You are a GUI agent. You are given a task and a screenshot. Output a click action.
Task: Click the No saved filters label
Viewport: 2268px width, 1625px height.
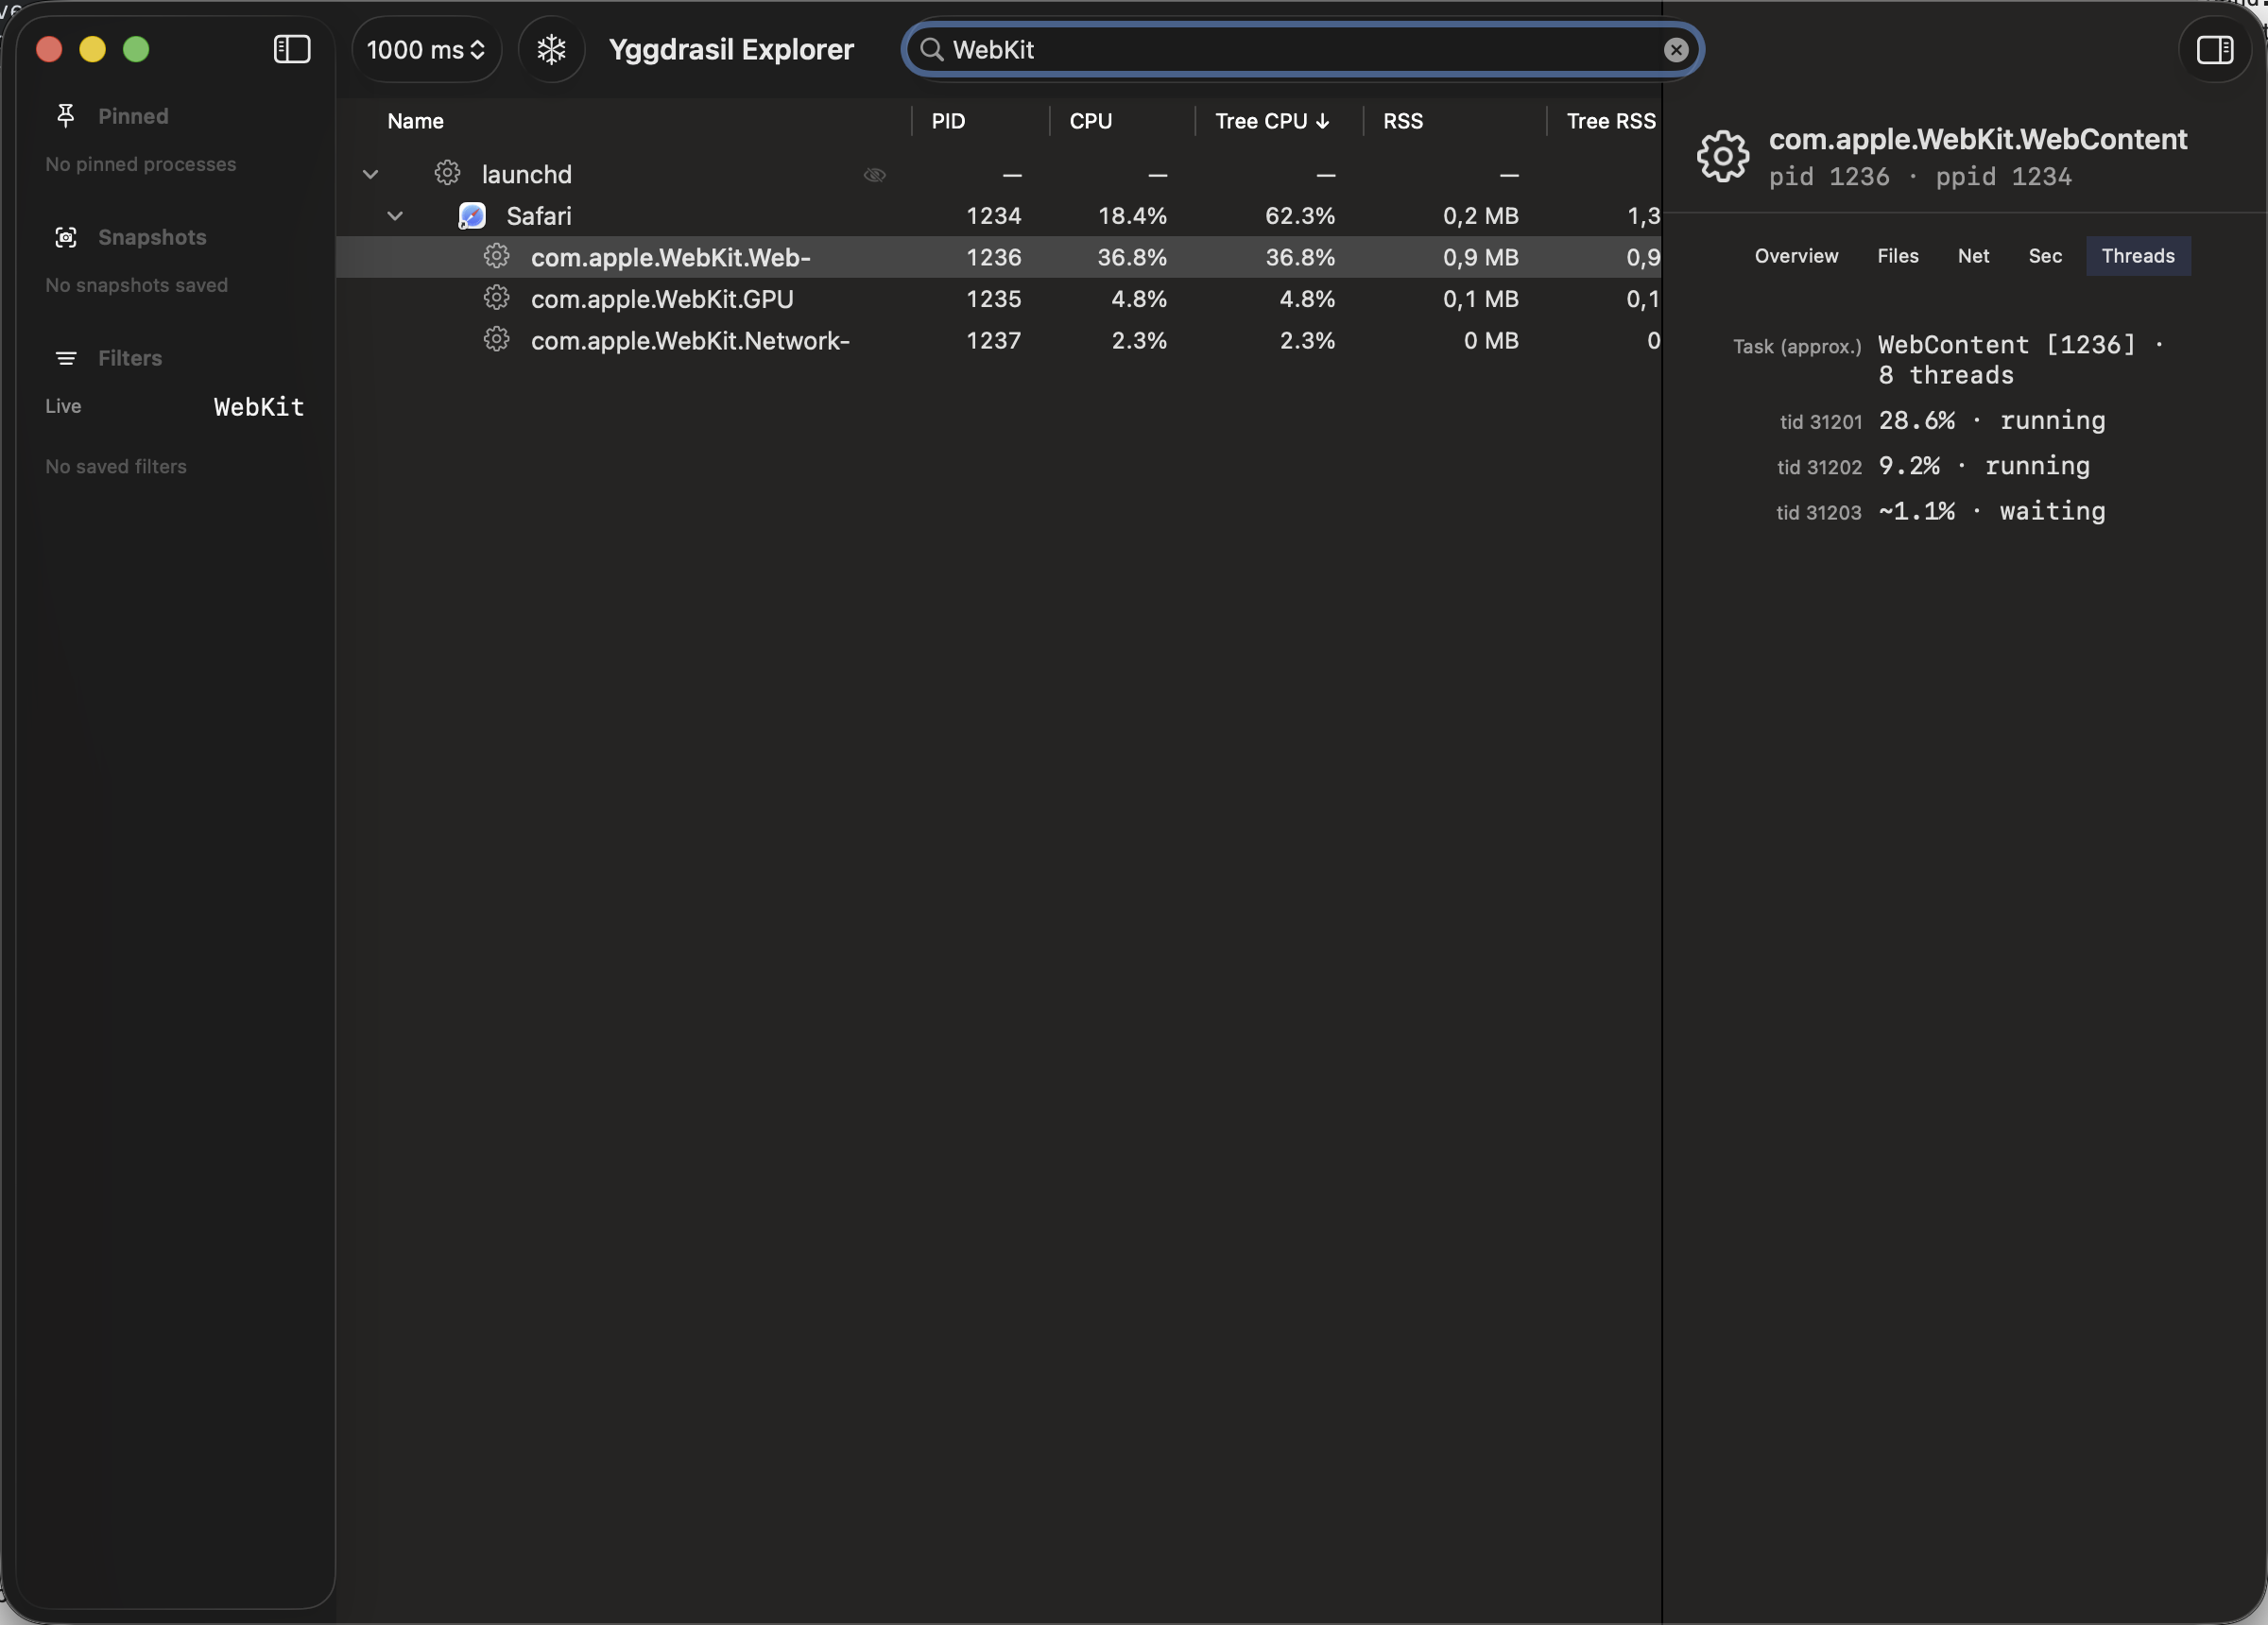click(116, 466)
